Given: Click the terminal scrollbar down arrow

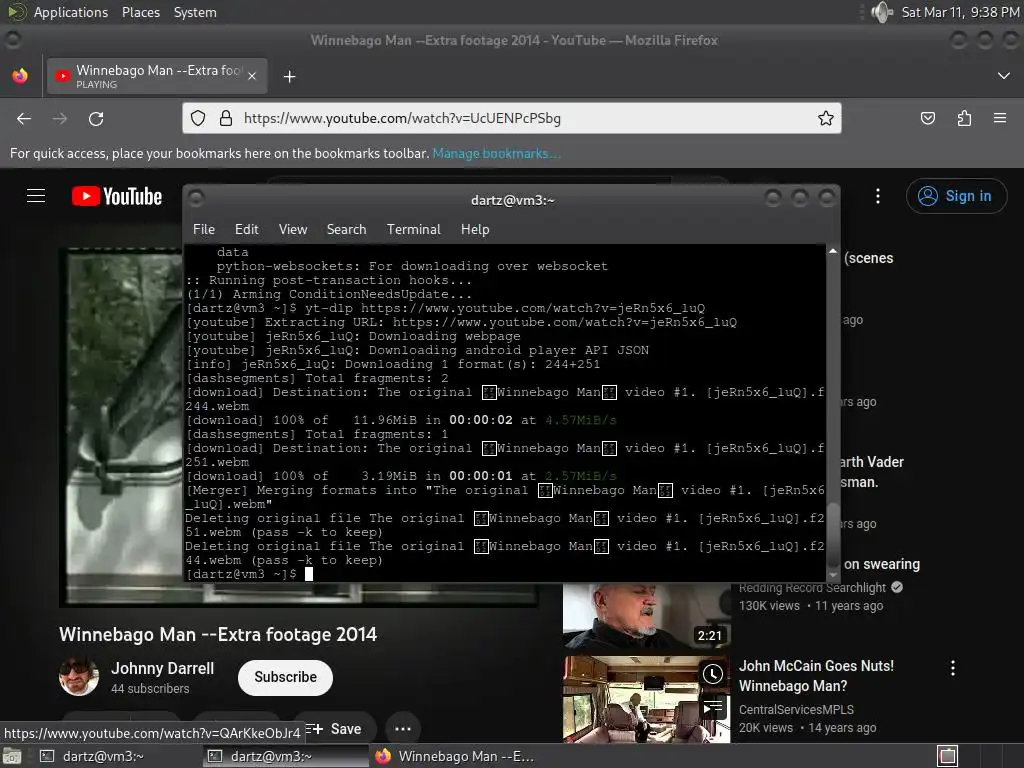Looking at the screenshot, I should 833,575.
